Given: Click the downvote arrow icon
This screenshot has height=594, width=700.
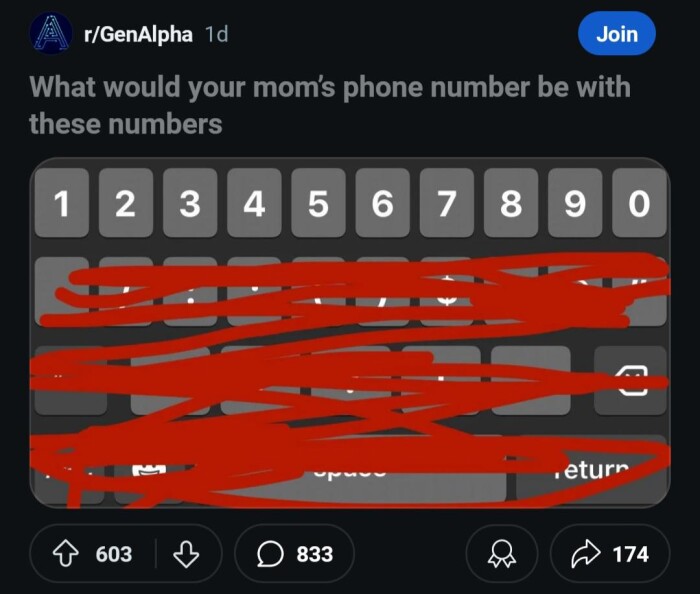Looking at the screenshot, I should click(186, 553).
